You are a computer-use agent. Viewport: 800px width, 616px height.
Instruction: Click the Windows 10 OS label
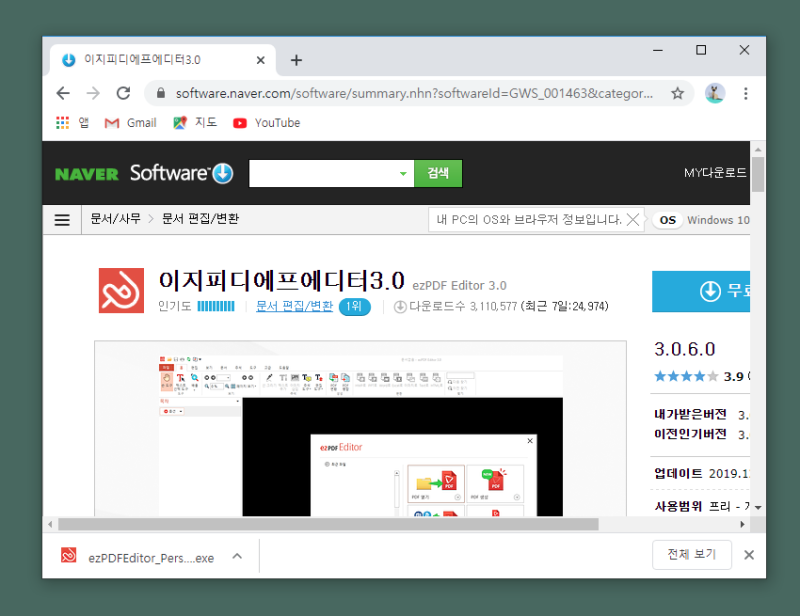coord(718,220)
